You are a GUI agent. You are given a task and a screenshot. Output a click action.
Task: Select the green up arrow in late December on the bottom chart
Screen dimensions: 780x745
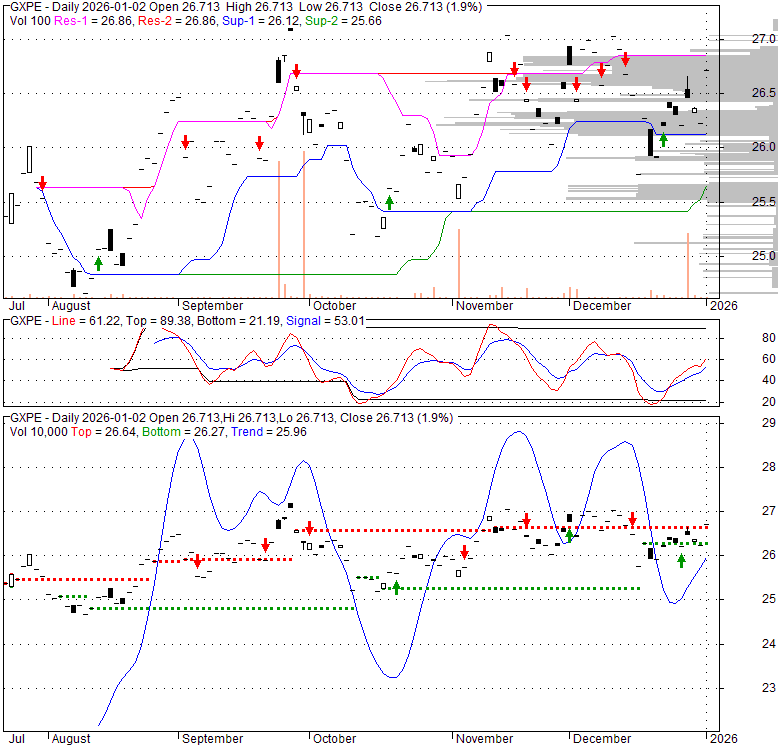(x=681, y=561)
